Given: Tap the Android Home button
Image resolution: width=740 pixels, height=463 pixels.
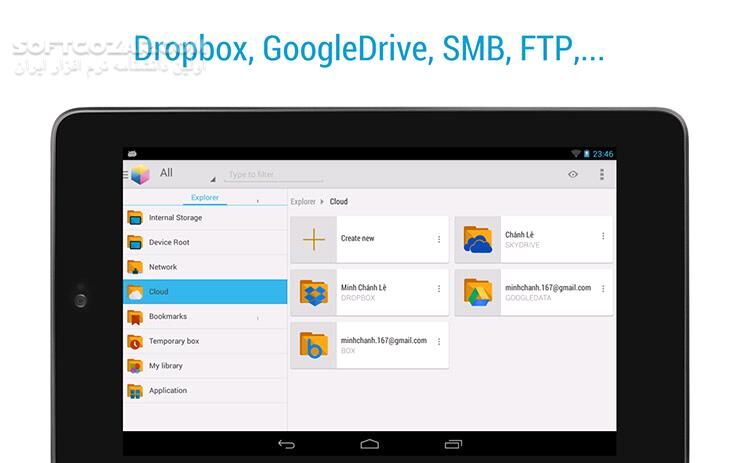Looking at the screenshot, I should tap(370, 444).
